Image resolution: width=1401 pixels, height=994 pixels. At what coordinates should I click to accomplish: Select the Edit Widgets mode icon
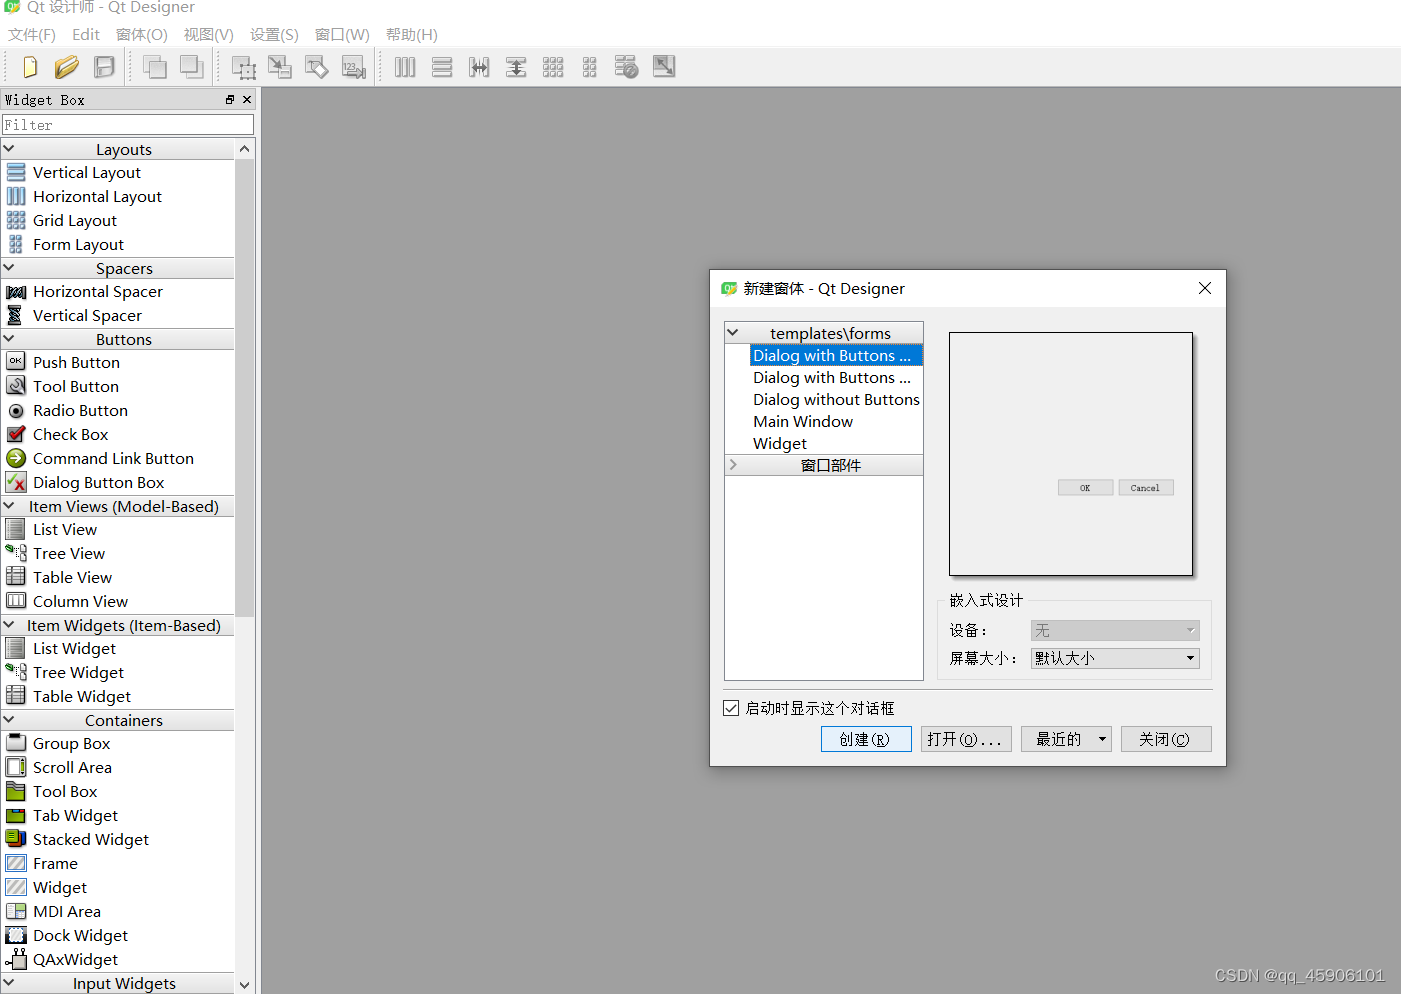click(x=243, y=67)
